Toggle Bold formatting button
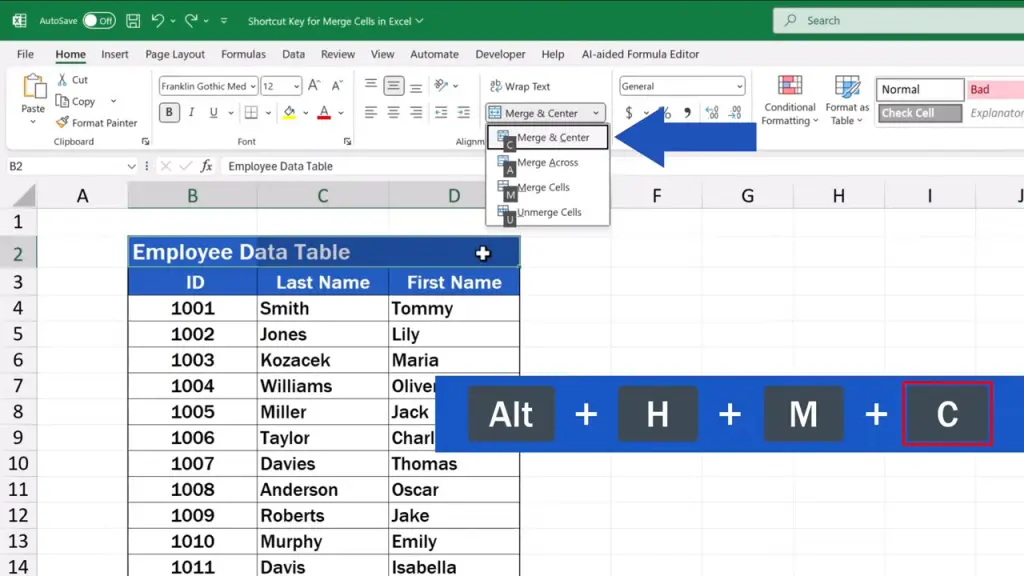This screenshot has width=1024, height=576. pyautogui.click(x=170, y=113)
